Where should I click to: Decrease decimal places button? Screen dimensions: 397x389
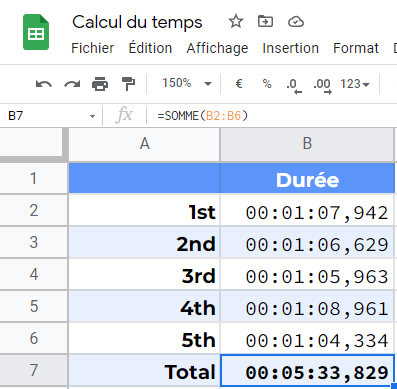click(x=293, y=85)
